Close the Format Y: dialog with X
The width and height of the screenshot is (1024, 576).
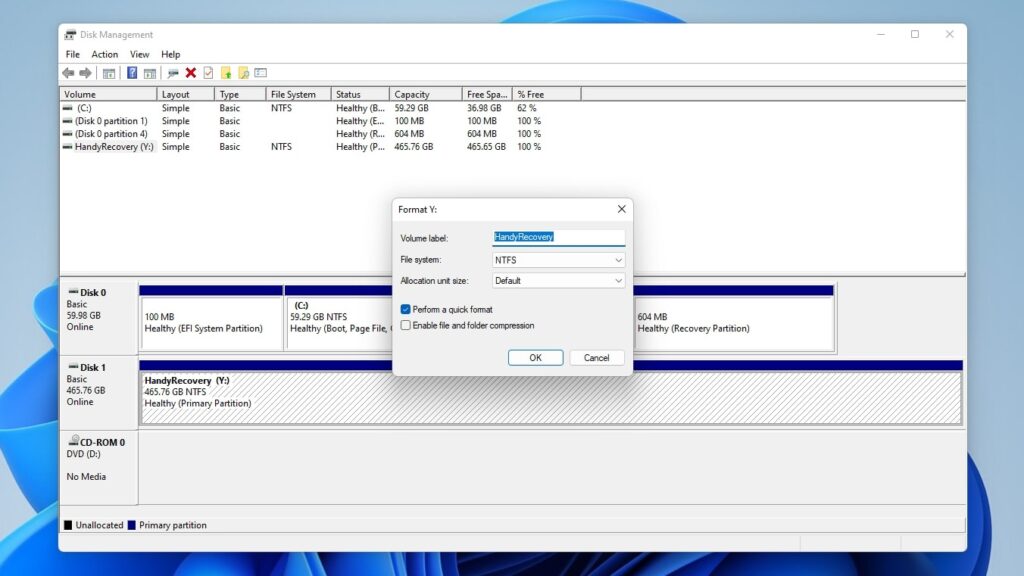pos(622,209)
